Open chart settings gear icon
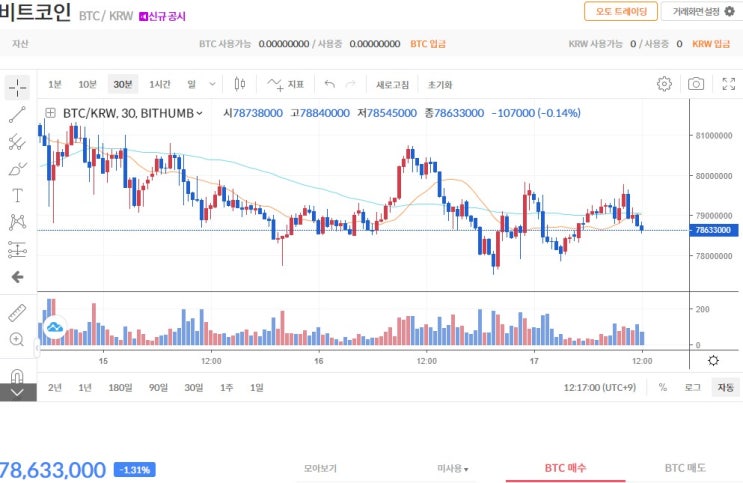 click(664, 84)
